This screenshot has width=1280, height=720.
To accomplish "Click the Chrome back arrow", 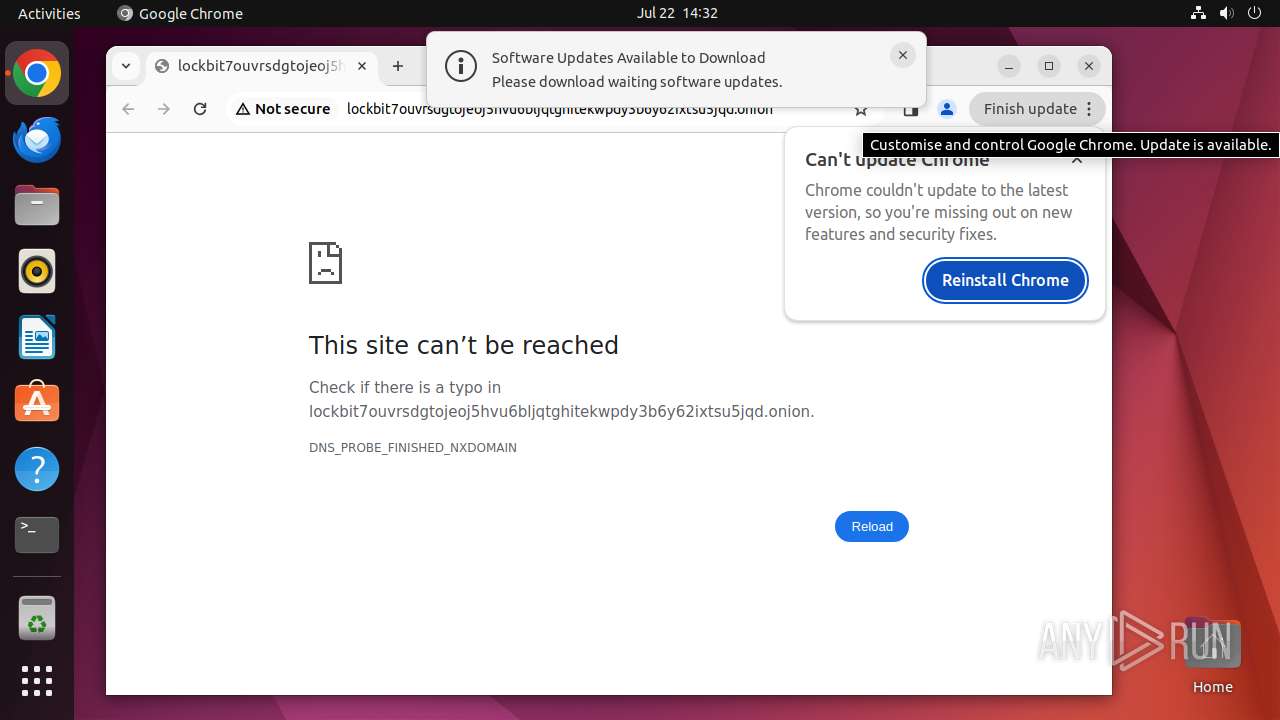I will pos(128,109).
